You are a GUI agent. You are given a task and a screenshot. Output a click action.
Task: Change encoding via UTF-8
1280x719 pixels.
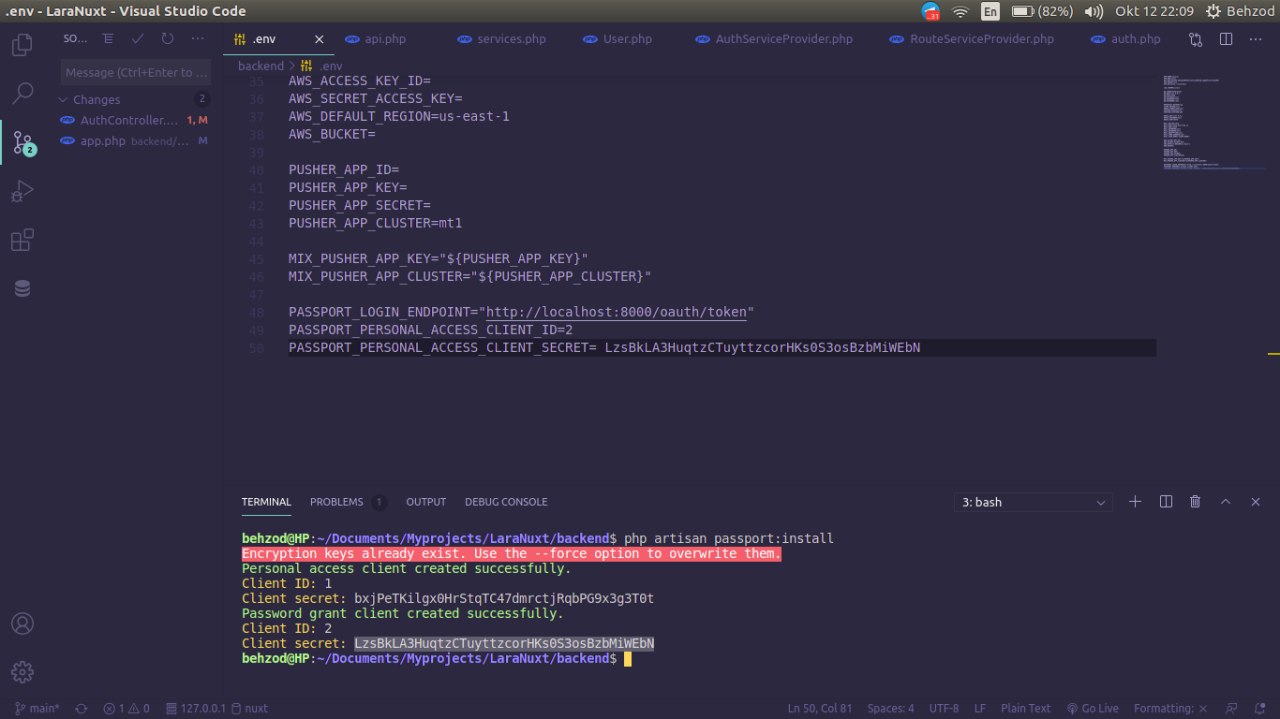pyautogui.click(x=944, y=708)
